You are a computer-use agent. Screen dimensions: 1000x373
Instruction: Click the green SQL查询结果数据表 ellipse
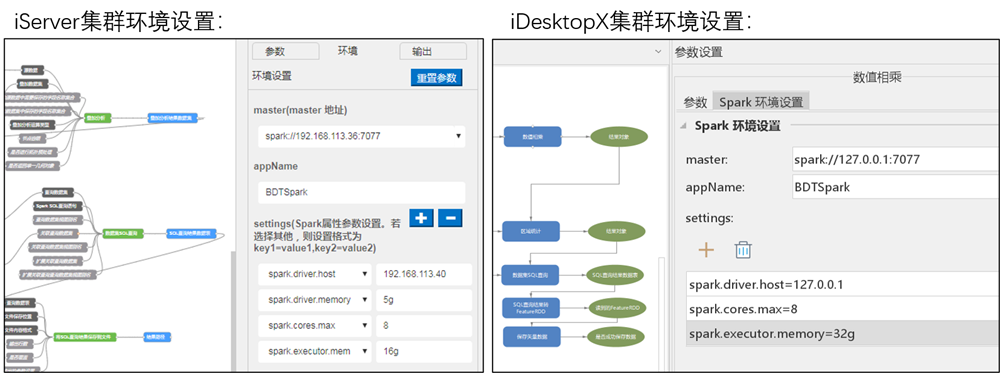coord(616,275)
